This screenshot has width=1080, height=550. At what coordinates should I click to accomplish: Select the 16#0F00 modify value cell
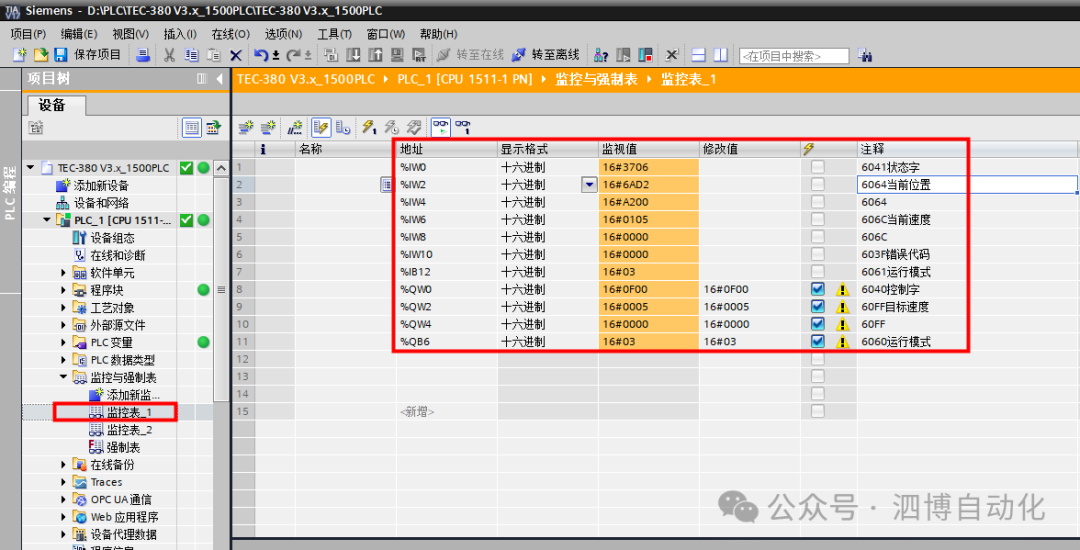click(x=749, y=289)
